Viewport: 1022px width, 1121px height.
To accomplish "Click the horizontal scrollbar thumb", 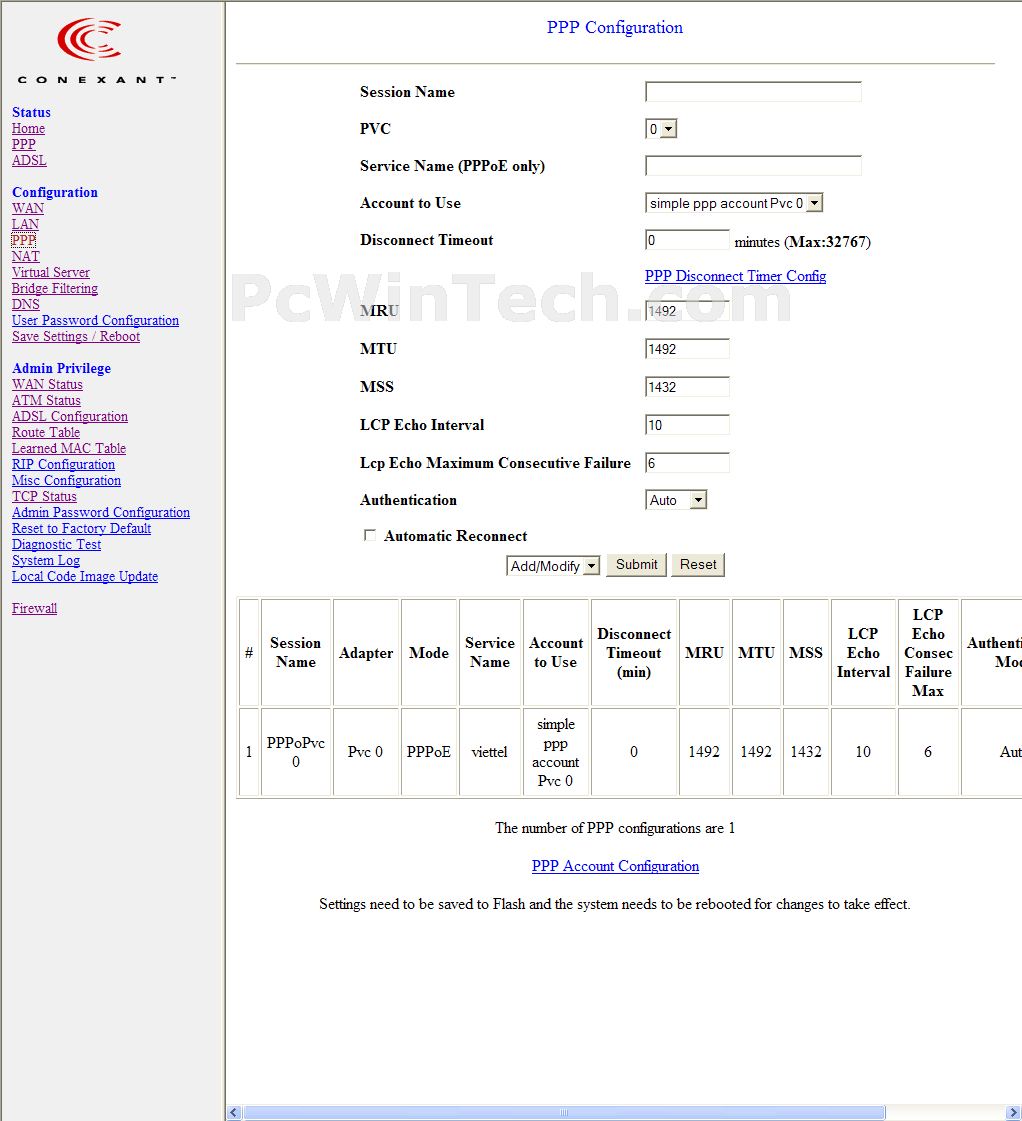I will click(565, 1112).
